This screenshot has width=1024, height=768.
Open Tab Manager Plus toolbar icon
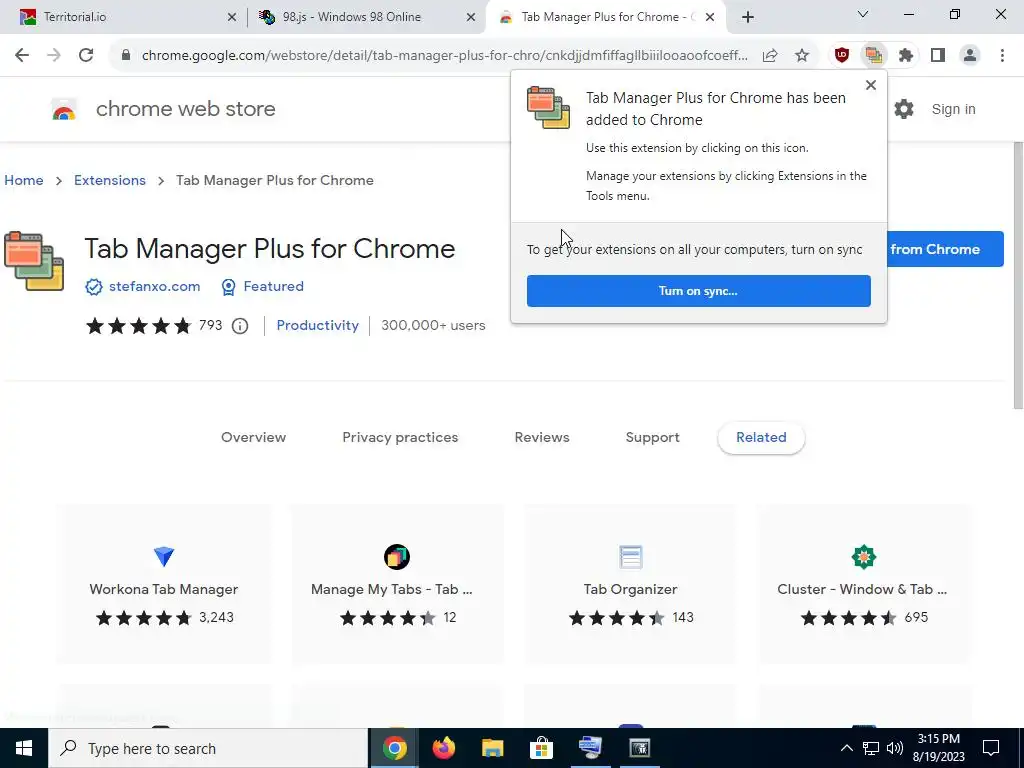point(873,56)
